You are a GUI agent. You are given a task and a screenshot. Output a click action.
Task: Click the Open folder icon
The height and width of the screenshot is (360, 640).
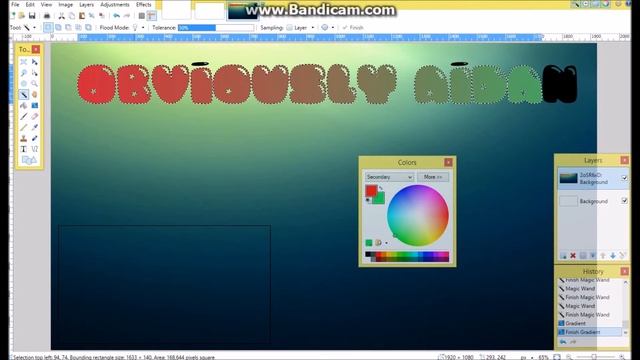(22, 16)
